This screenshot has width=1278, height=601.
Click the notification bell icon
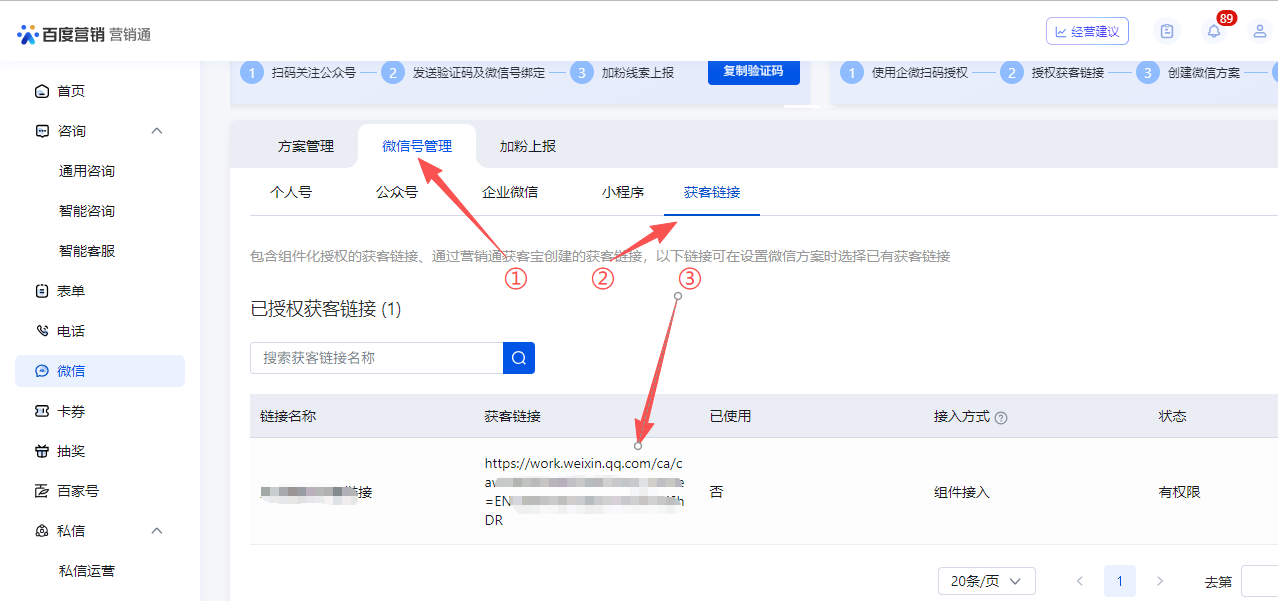(x=1213, y=31)
